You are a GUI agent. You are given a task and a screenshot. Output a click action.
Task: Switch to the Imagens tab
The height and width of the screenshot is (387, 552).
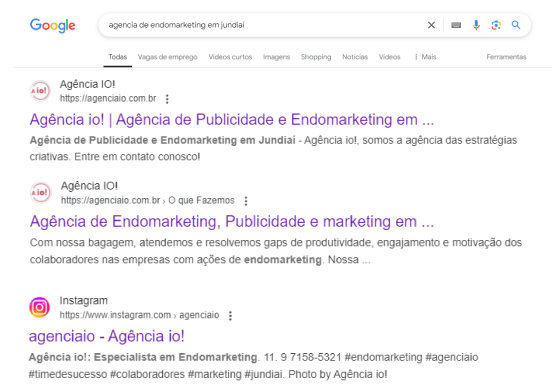click(276, 57)
